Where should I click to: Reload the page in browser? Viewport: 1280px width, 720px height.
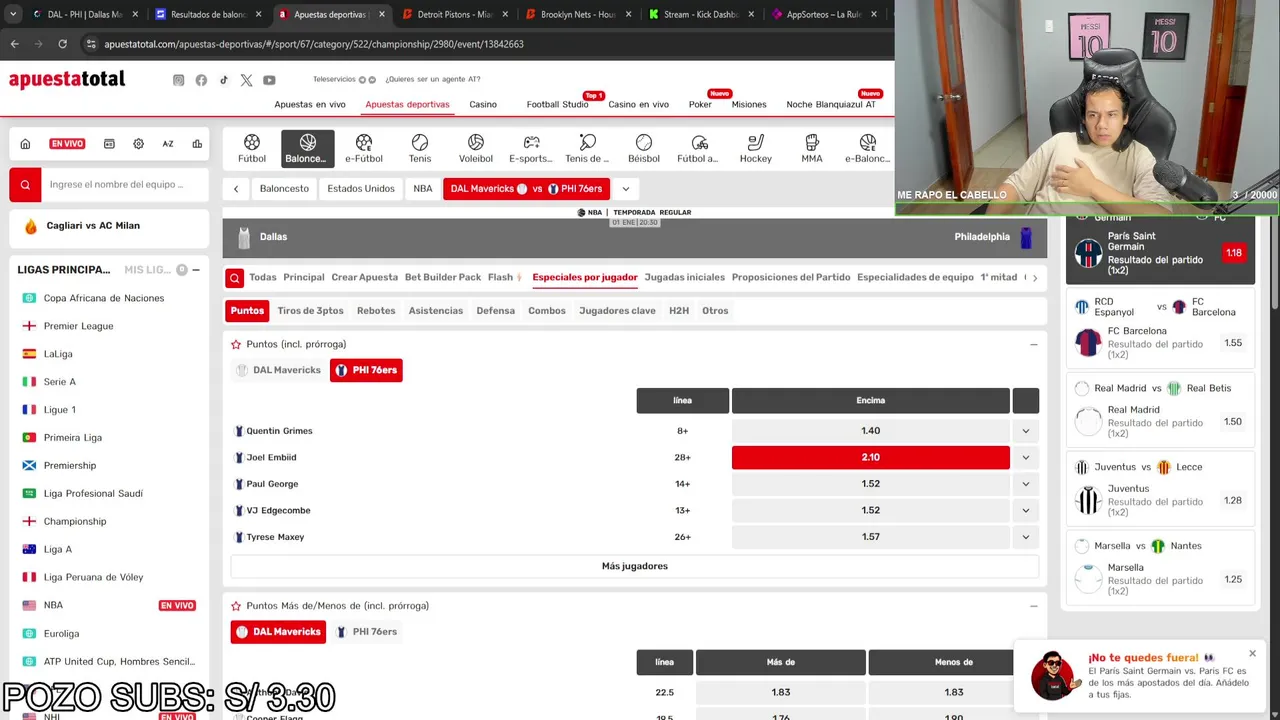(62, 44)
